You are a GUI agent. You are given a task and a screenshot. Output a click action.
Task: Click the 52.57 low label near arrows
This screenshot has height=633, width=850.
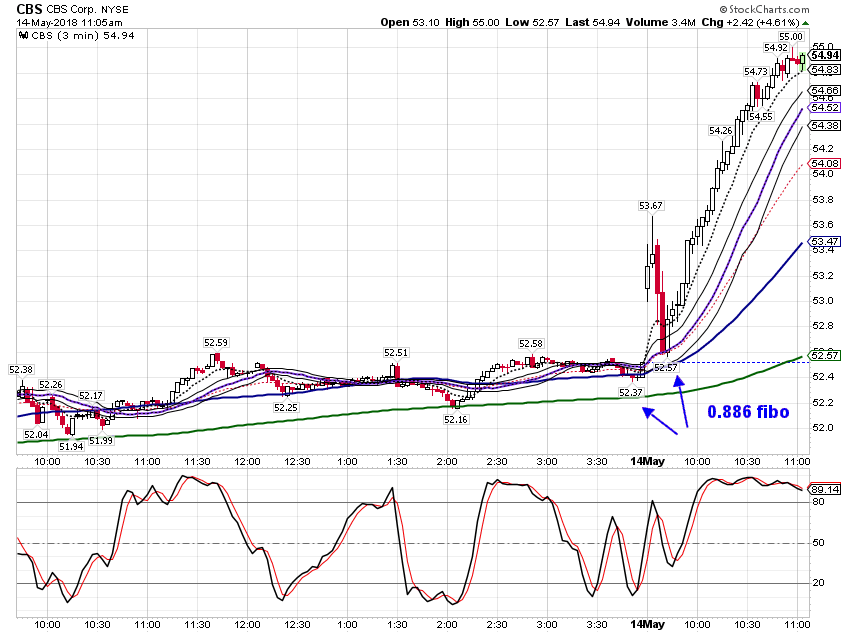665,367
